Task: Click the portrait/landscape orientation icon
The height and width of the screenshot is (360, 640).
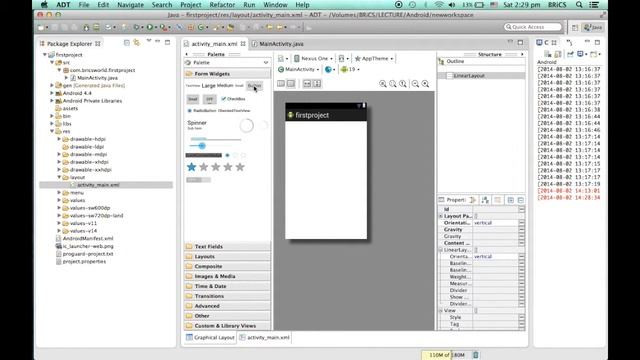Action: click(x=342, y=58)
